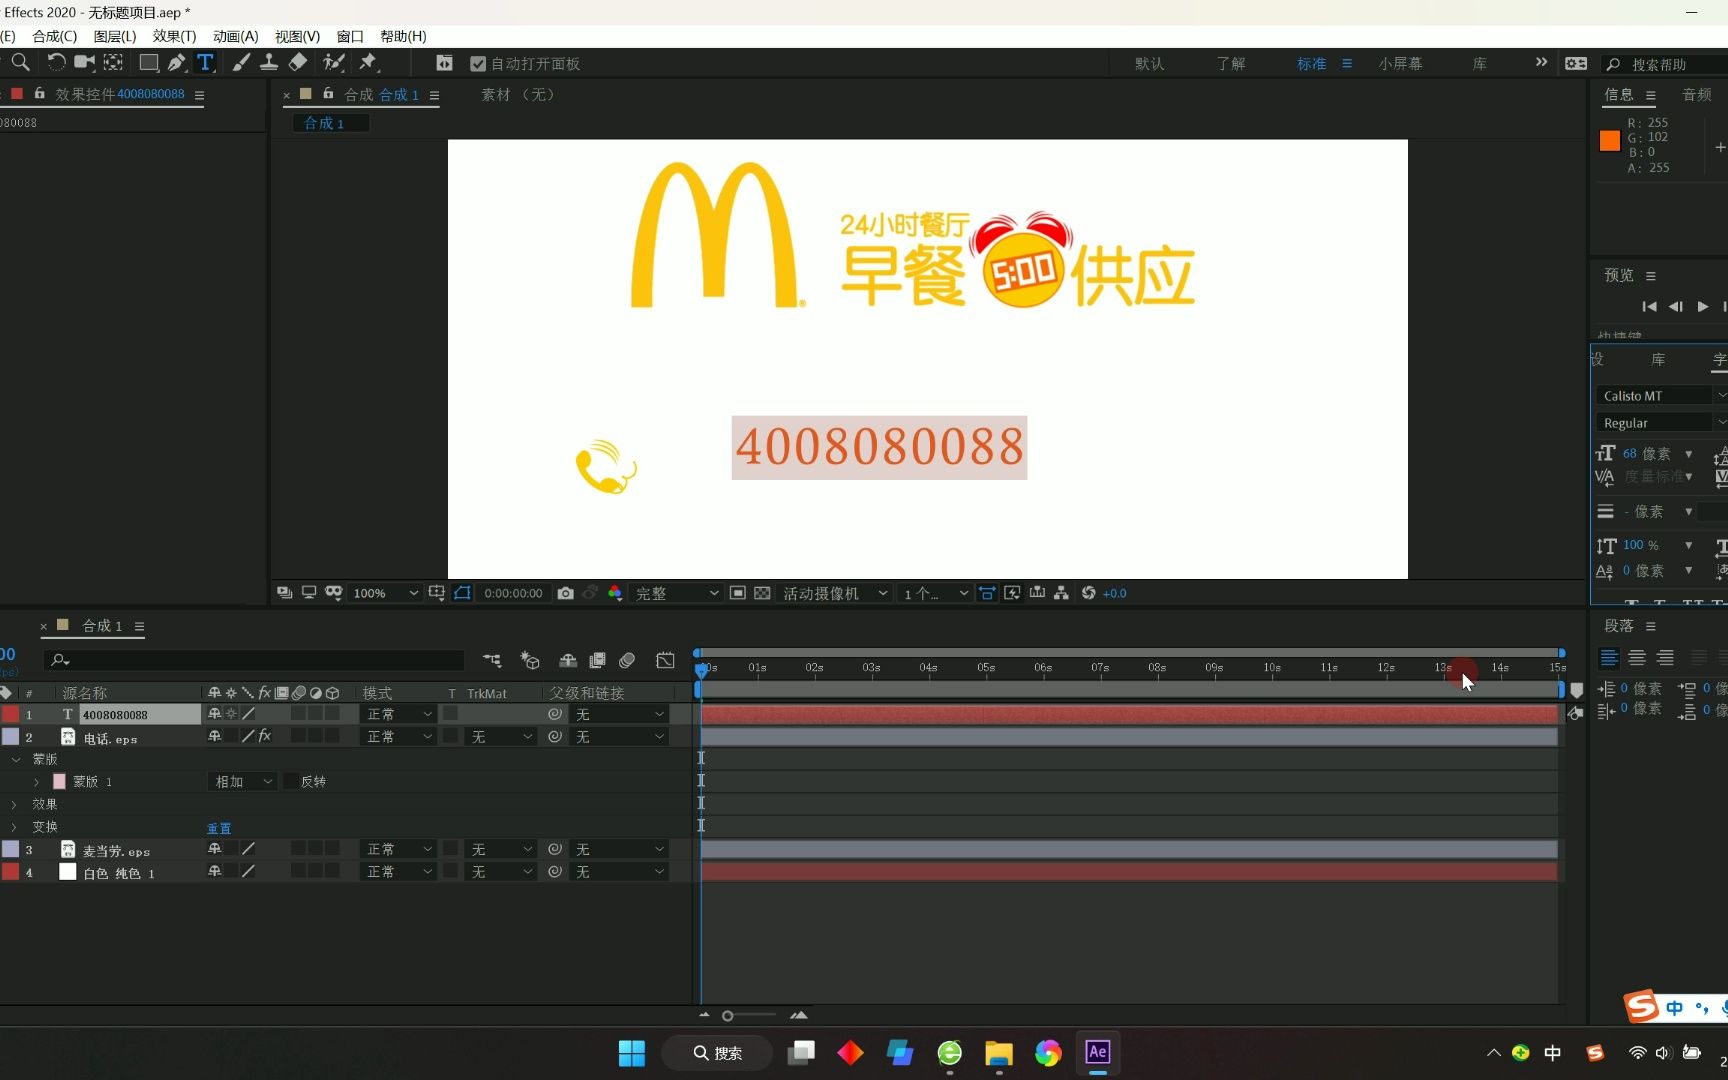Select the Brush tool
The image size is (1728, 1080).
241,62
